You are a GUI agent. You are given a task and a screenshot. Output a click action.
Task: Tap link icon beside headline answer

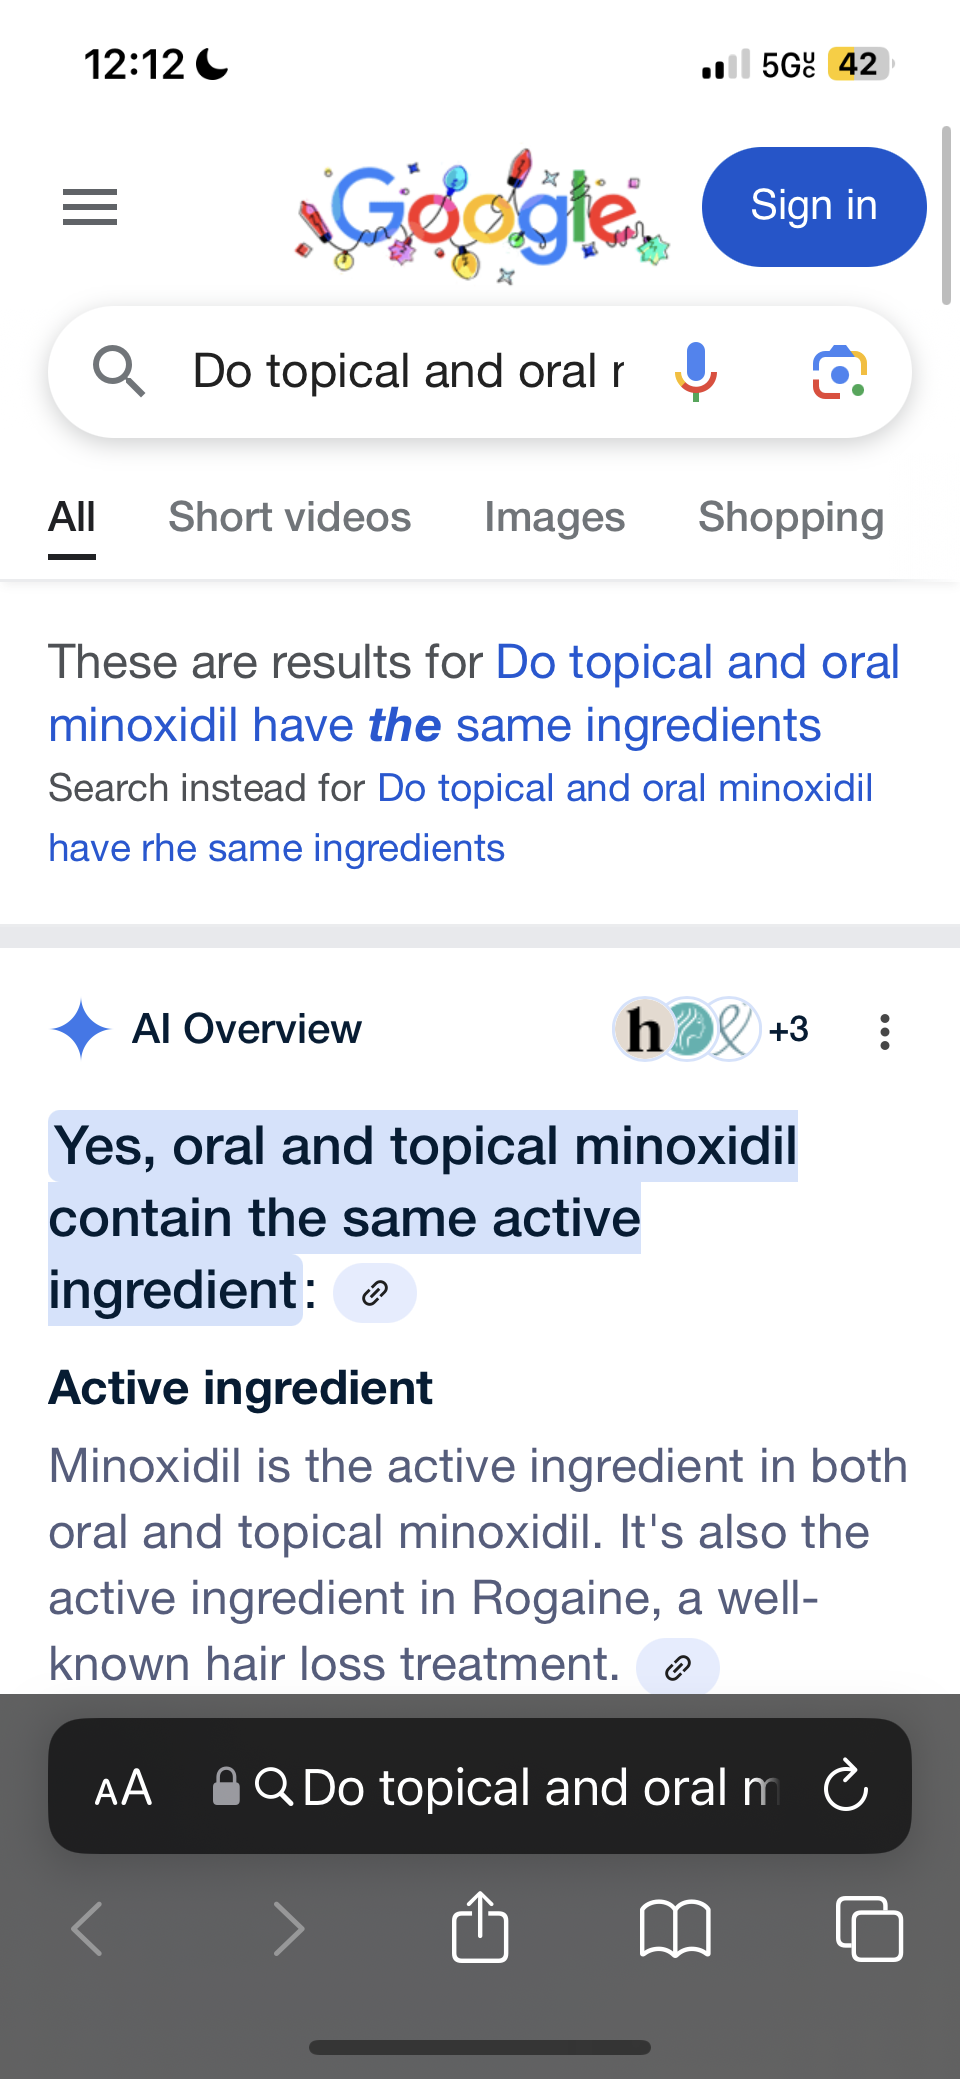click(375, 1293)
